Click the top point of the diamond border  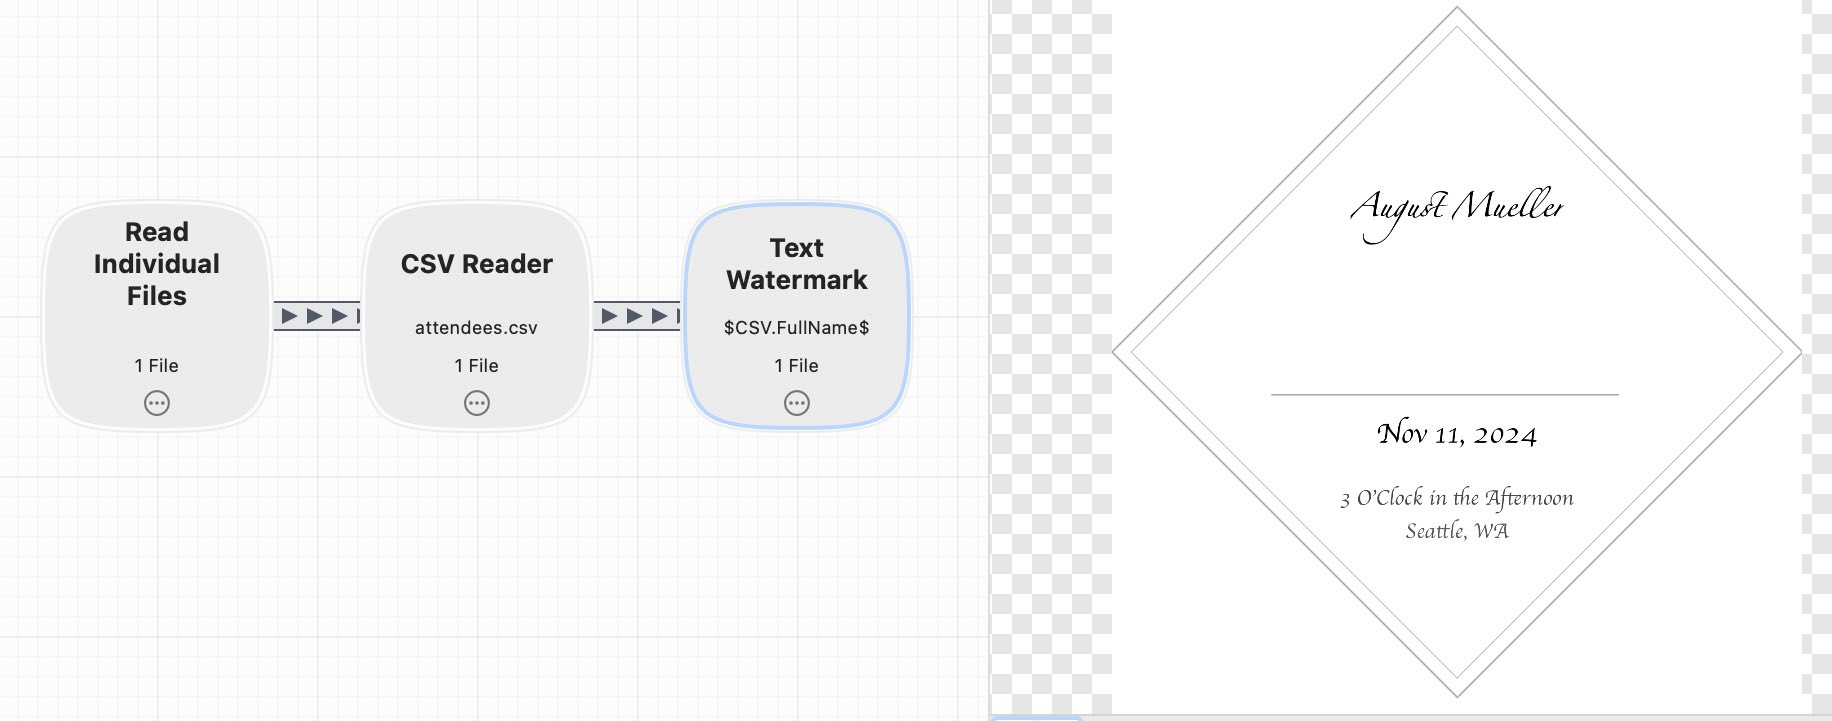point(1457,9)
